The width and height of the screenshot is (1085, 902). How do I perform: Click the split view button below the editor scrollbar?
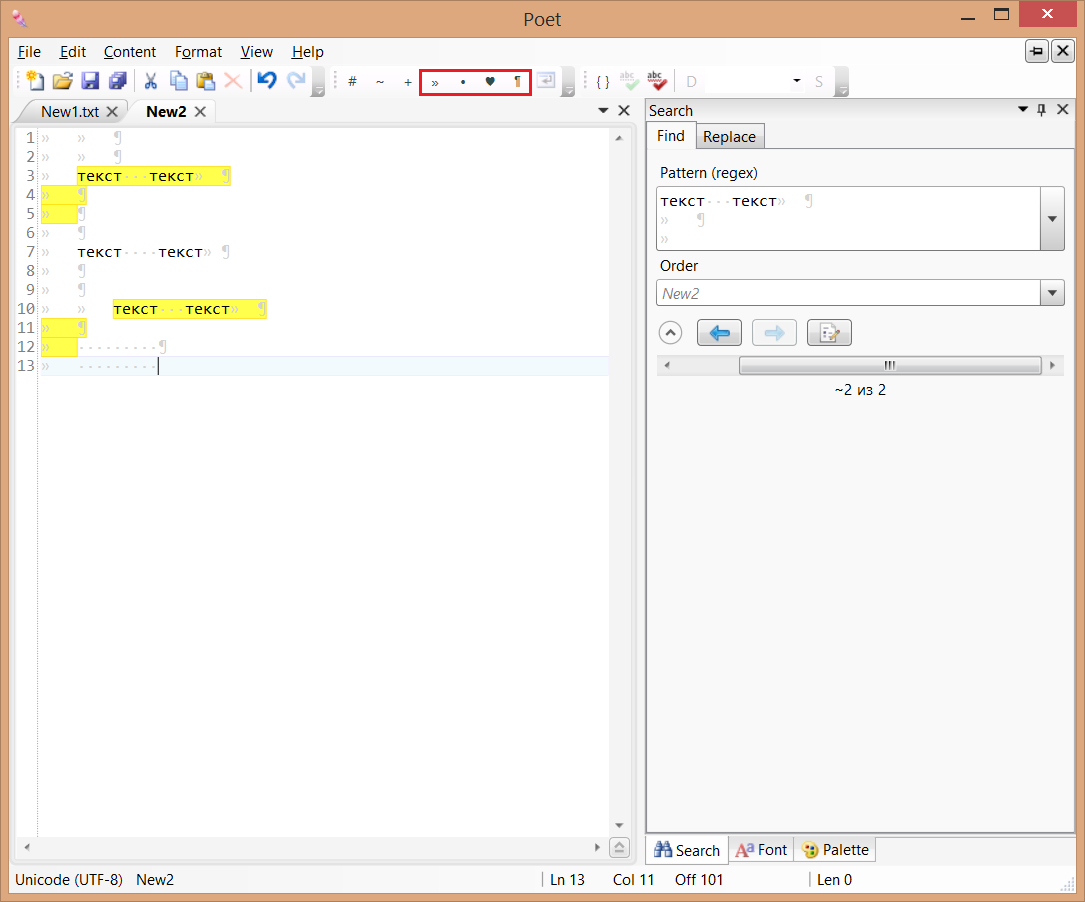click(x=619, y=847)
